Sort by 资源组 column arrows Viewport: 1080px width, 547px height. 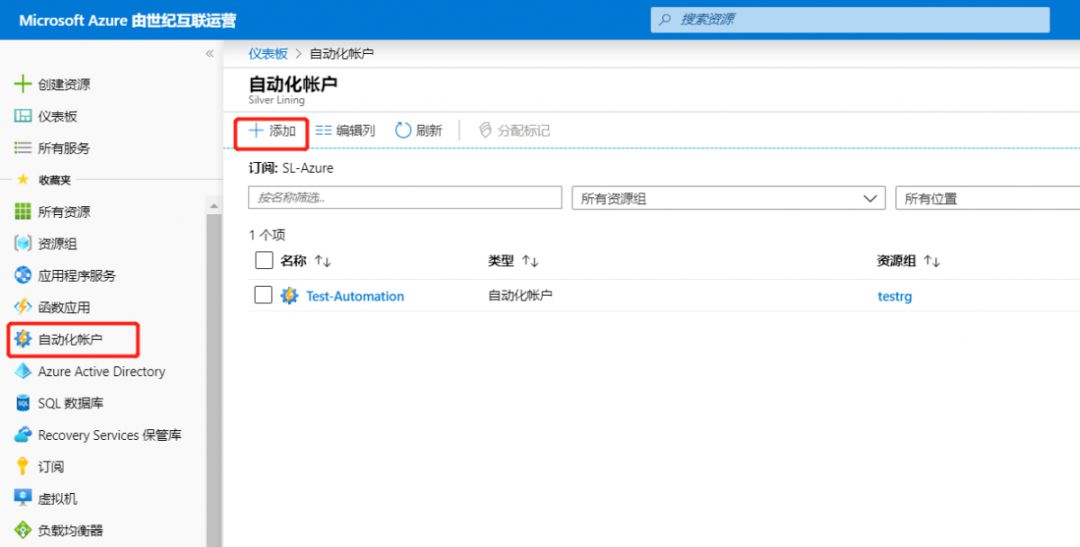(931, 261)
